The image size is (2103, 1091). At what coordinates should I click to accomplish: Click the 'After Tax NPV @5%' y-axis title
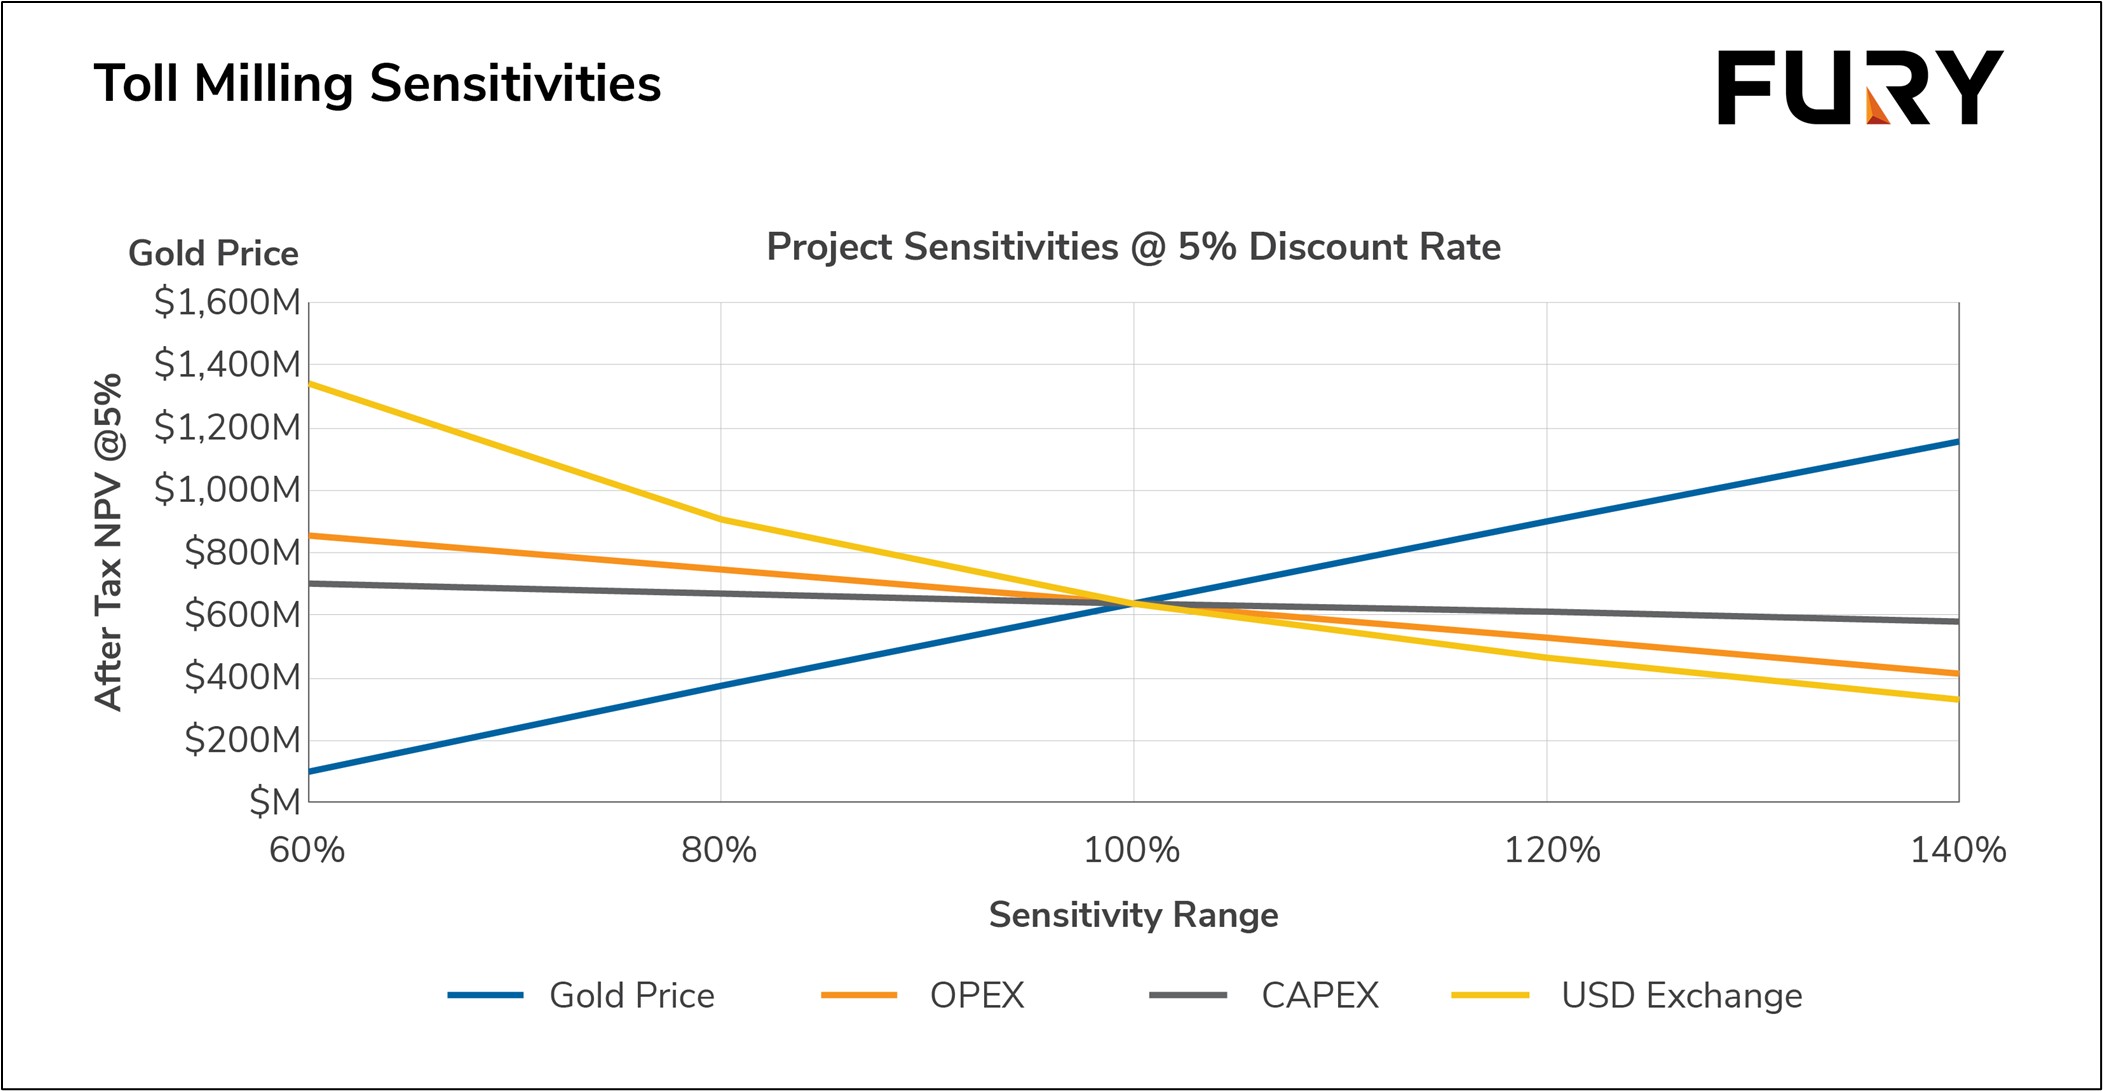[x=108, y=542]
